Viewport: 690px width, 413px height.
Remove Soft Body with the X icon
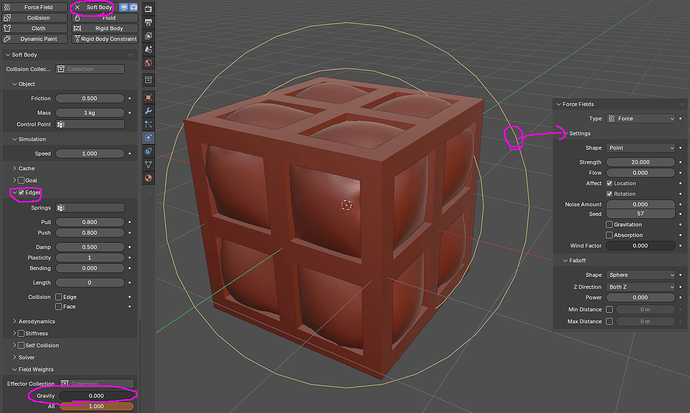[77, 7]
